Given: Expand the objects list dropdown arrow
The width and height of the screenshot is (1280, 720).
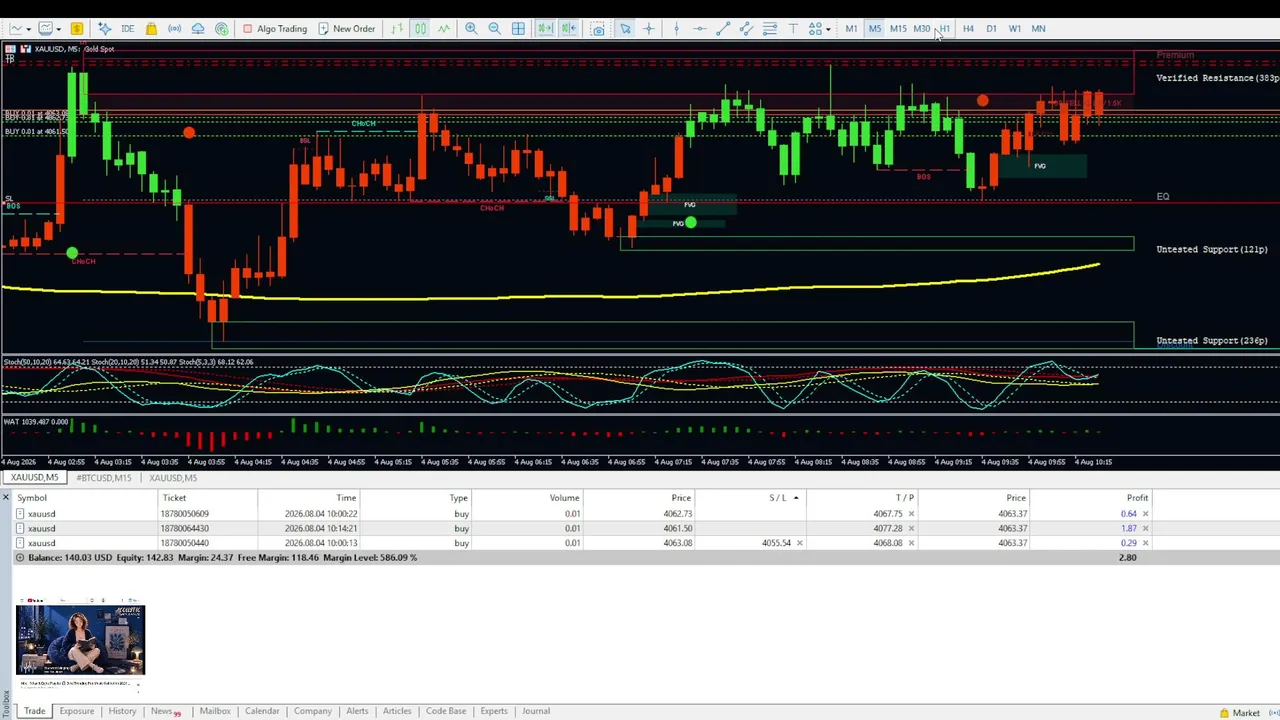Looking at the screenshot, I should click(828, 29).
